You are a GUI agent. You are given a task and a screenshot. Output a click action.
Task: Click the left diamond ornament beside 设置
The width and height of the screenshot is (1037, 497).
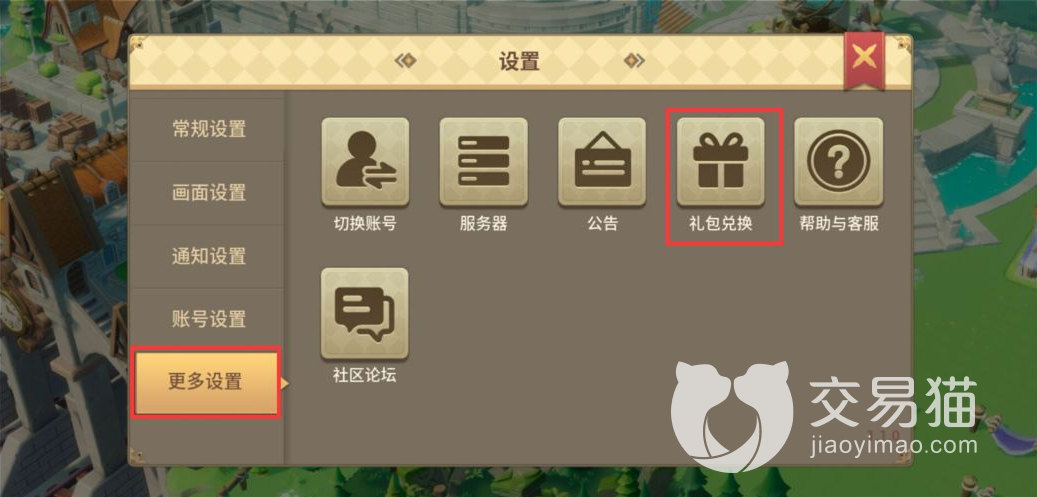click(405, 61)
